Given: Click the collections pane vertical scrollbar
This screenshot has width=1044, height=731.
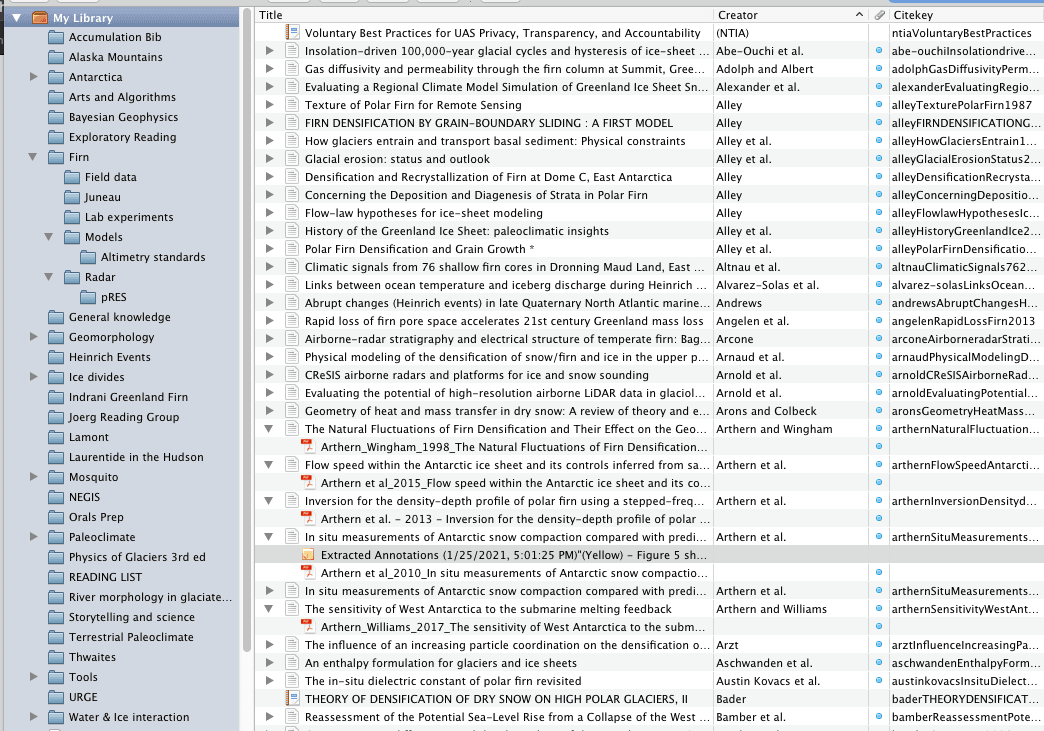Looking at the screenshot, I should [247, 300].
